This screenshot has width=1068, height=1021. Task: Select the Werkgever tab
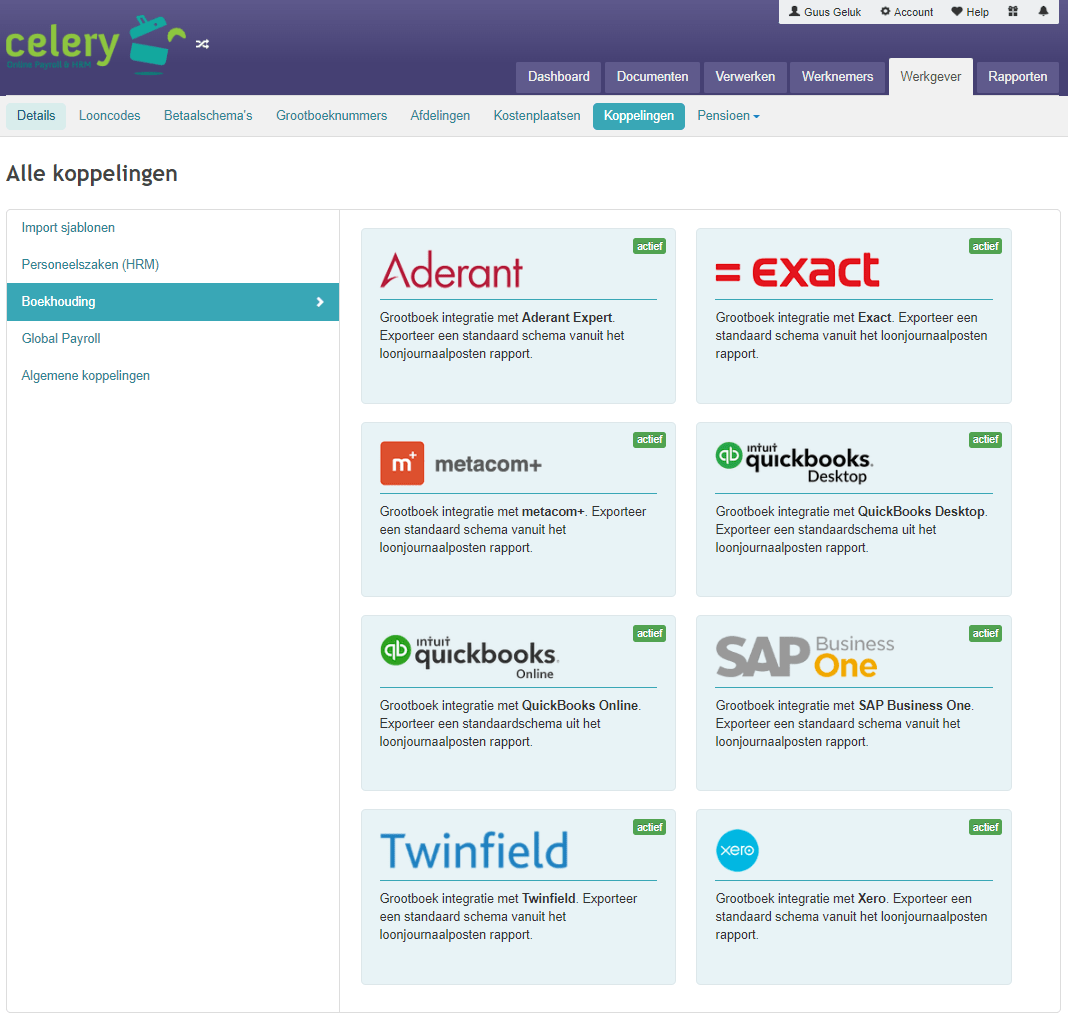point(930,77)
